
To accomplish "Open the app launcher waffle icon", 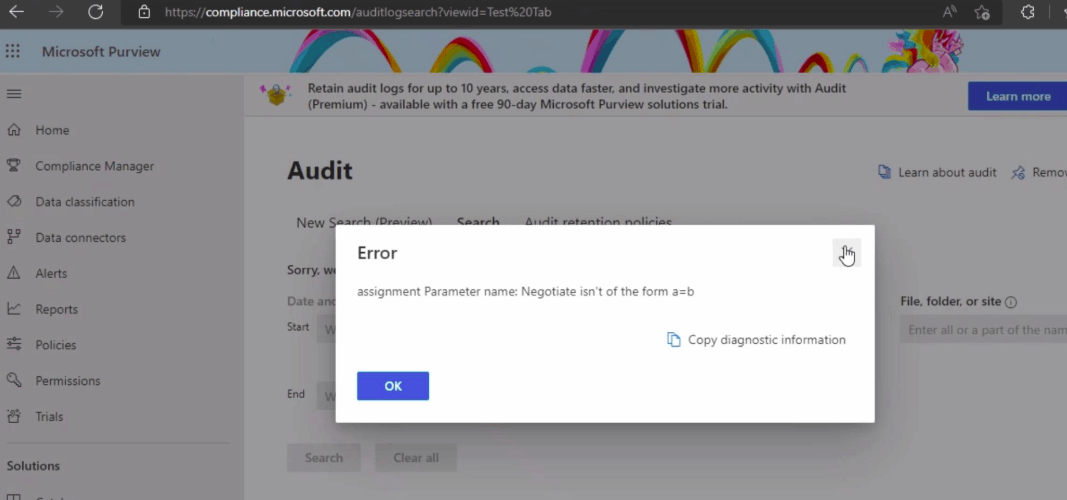I will (13, 52).
